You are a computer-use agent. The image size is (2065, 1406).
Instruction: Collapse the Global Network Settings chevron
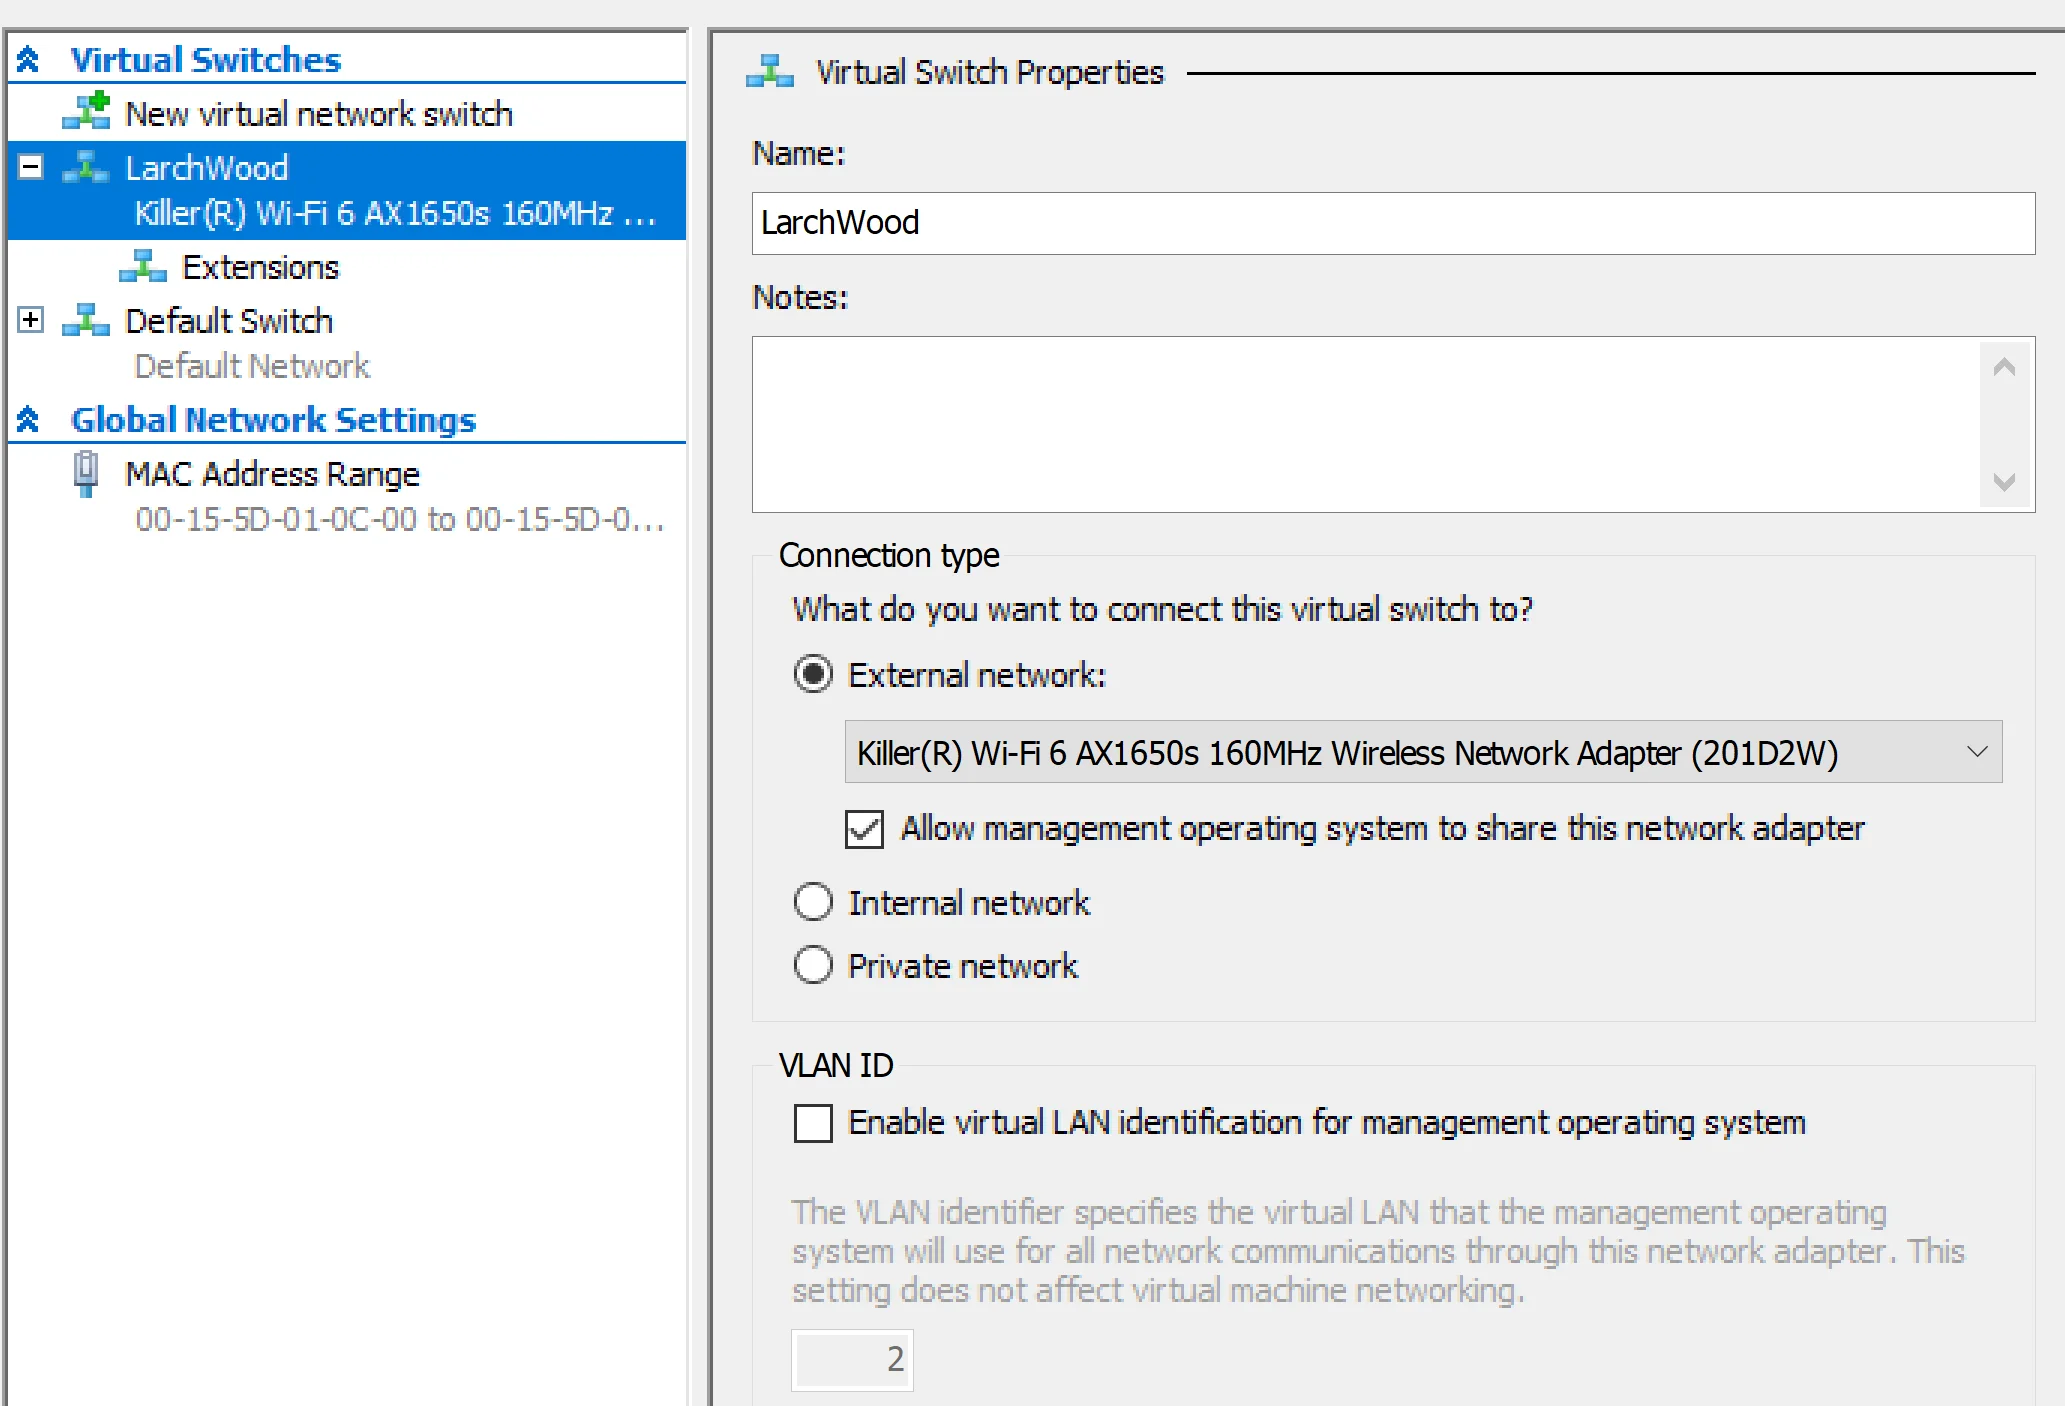pyautogui.click(x=28, y=420)
